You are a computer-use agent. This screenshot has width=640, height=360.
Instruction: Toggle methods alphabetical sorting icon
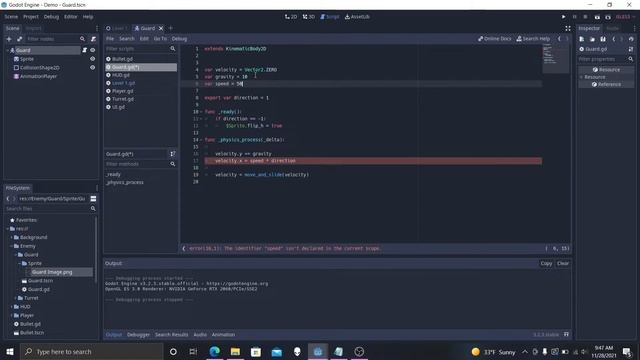click(x=173, y=154)
